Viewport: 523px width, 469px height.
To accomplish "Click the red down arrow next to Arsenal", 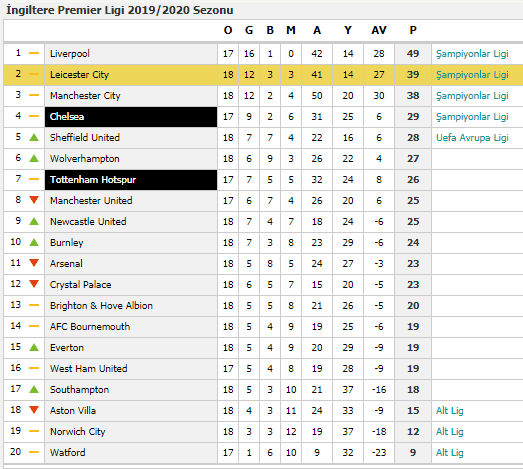I will coord(34,263).
